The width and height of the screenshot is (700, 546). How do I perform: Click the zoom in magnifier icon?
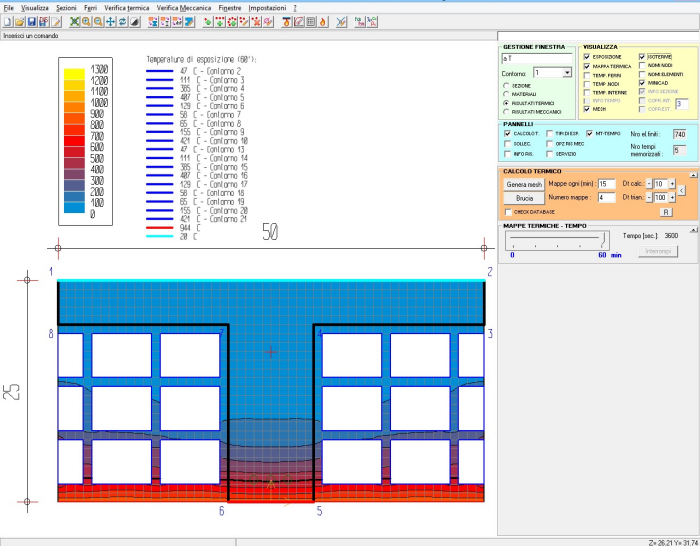click(86, 21)
